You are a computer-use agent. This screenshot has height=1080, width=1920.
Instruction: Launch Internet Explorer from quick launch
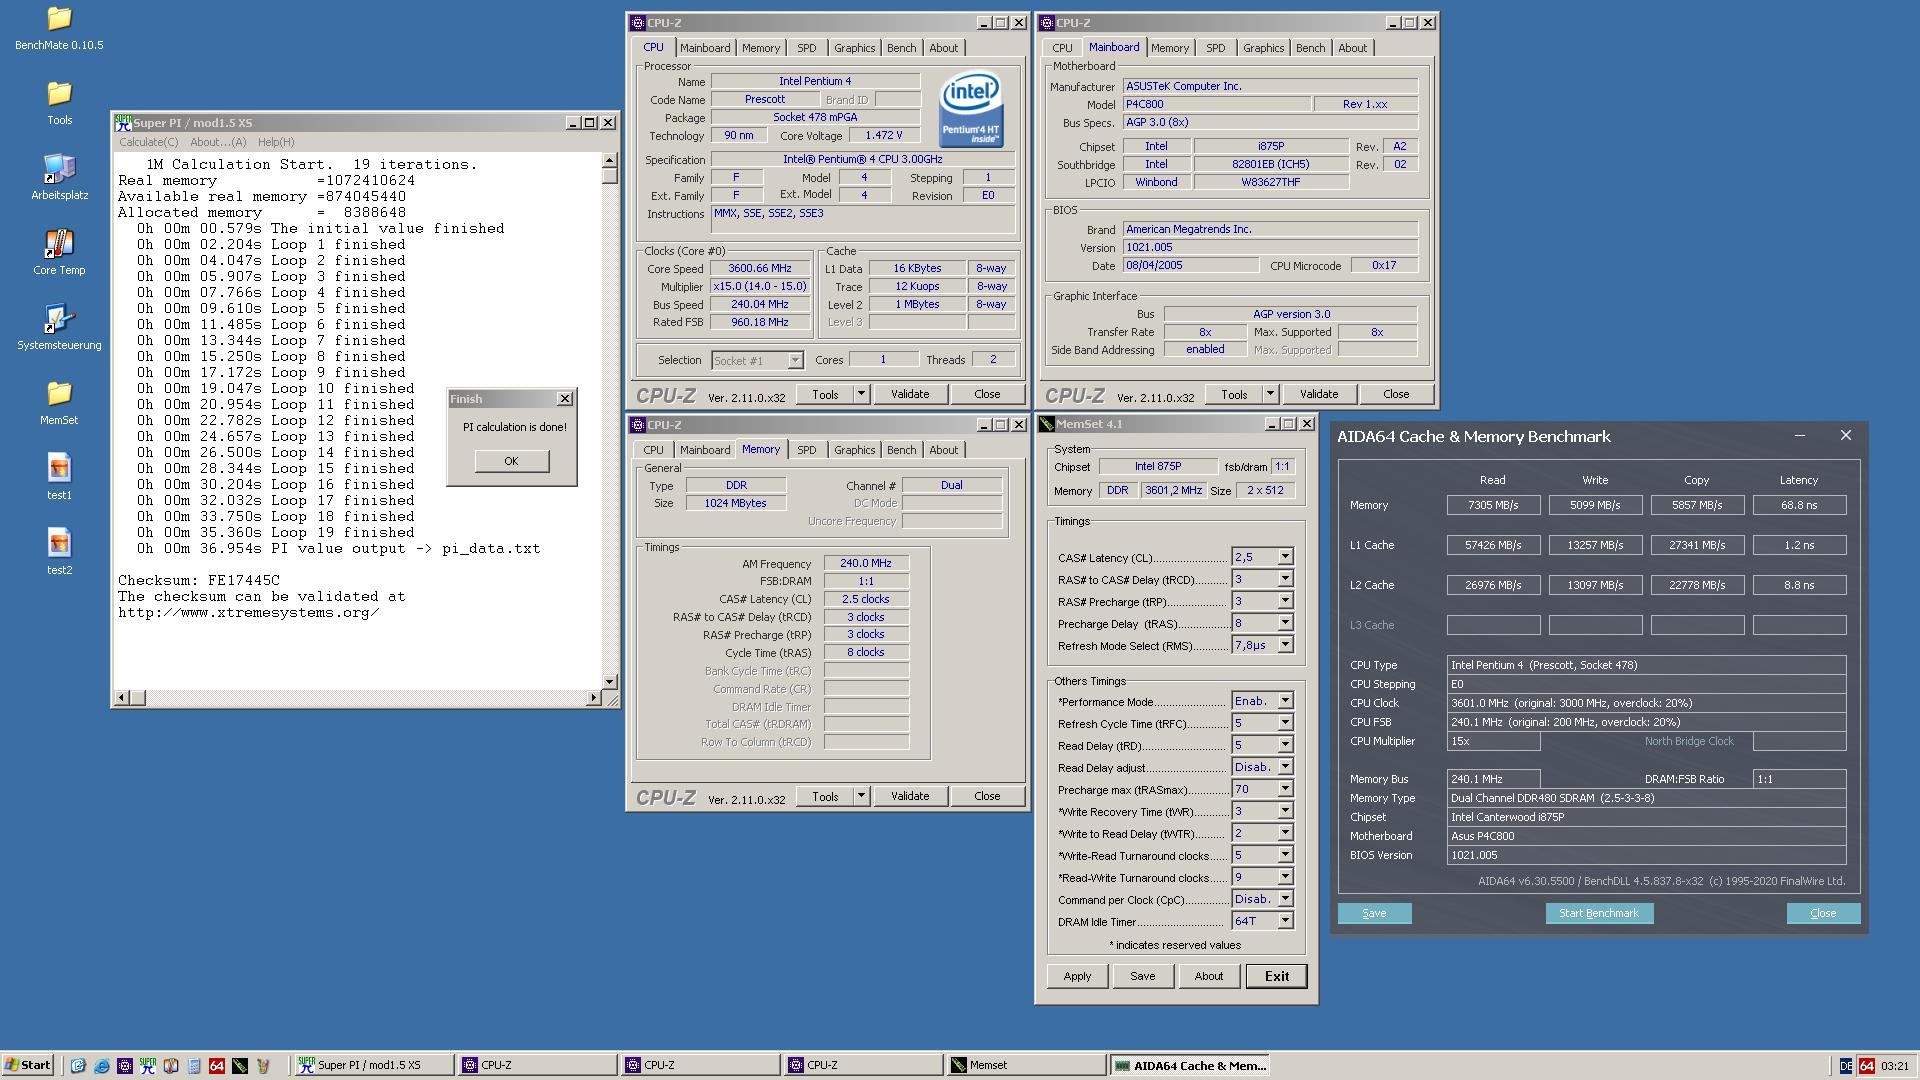coord(101,1066)
